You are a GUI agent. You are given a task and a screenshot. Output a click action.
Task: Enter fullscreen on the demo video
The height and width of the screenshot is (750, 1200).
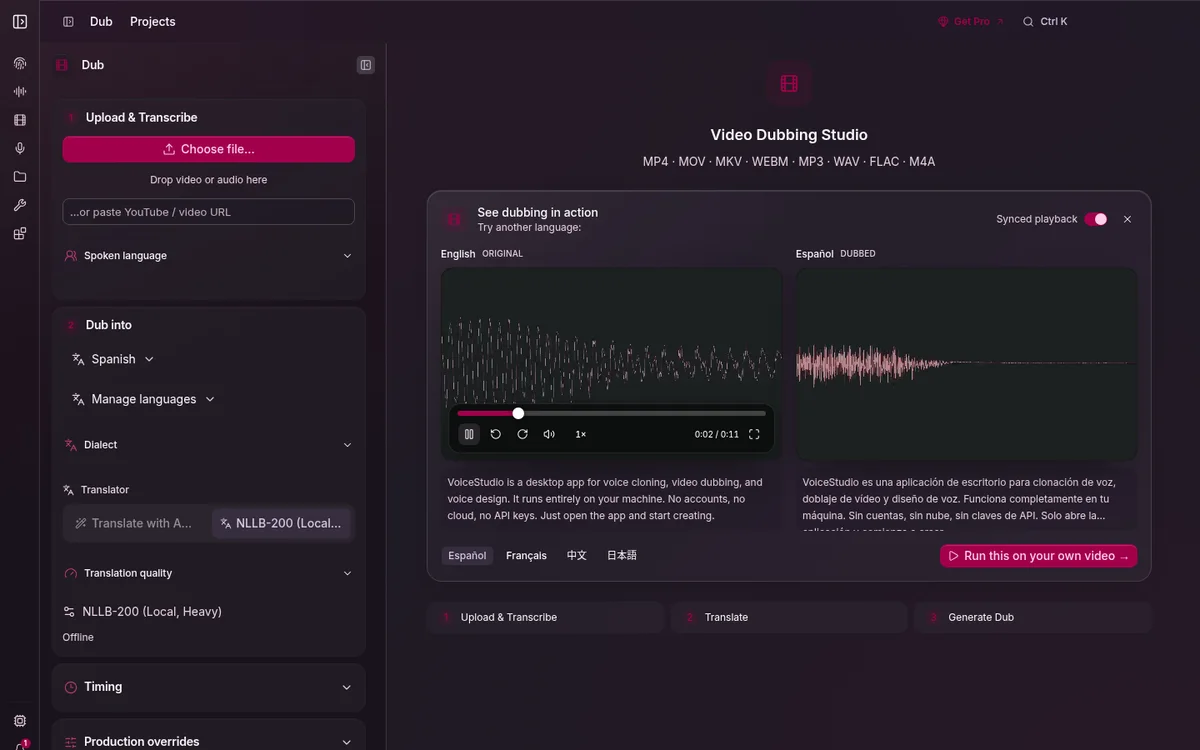[x=754, y=434]
